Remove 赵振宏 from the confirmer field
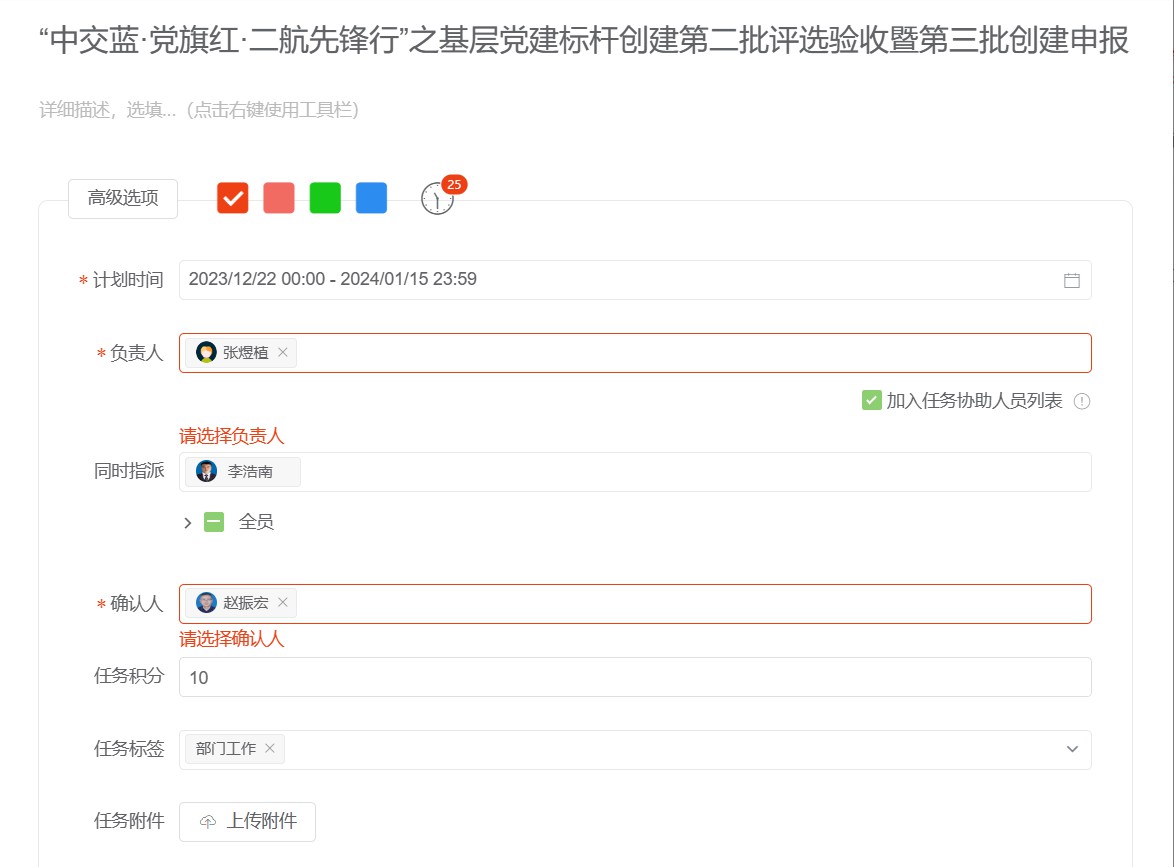Viewport: 1174px width, 867px height. coord(283,602)
